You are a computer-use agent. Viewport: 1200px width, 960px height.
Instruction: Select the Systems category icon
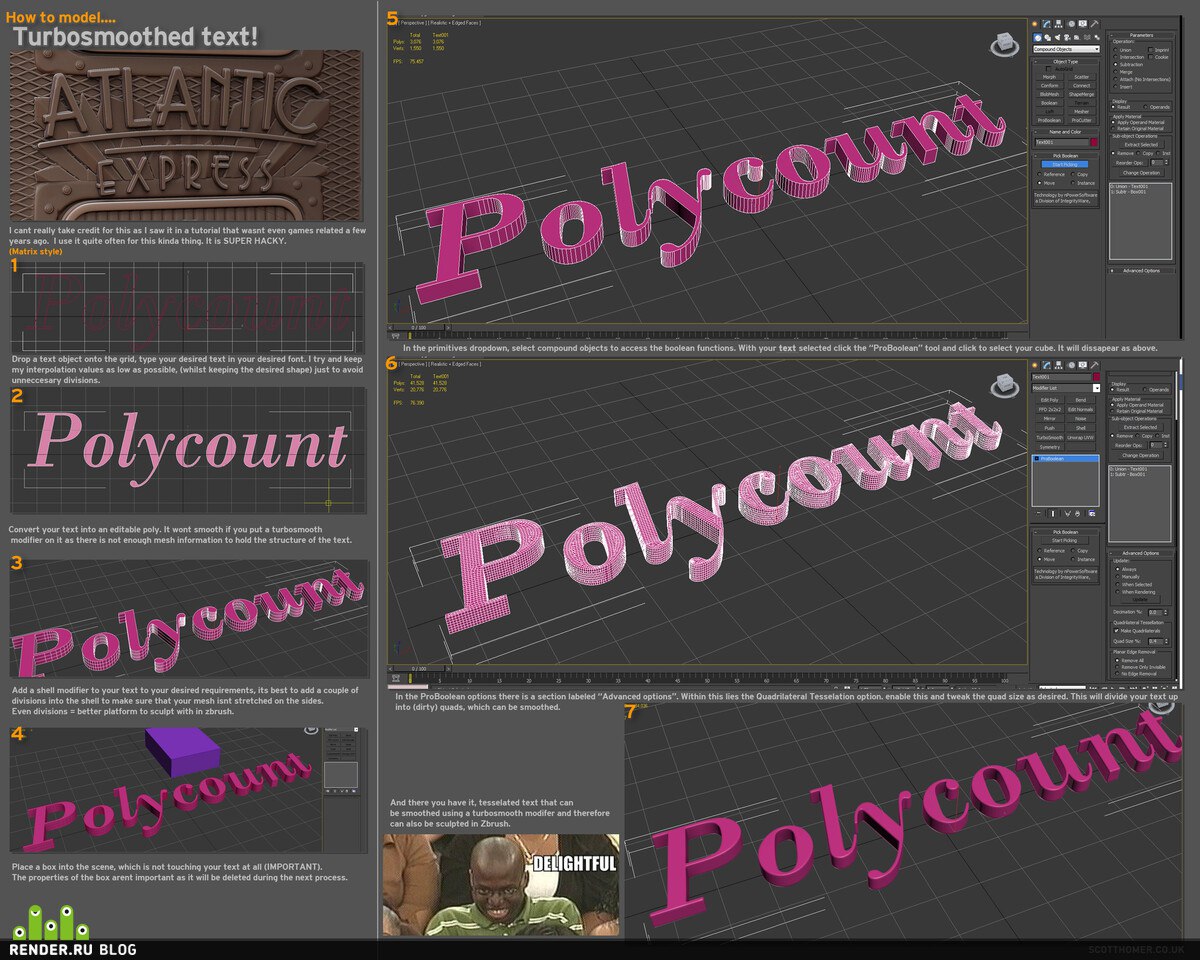point(1097,37)
